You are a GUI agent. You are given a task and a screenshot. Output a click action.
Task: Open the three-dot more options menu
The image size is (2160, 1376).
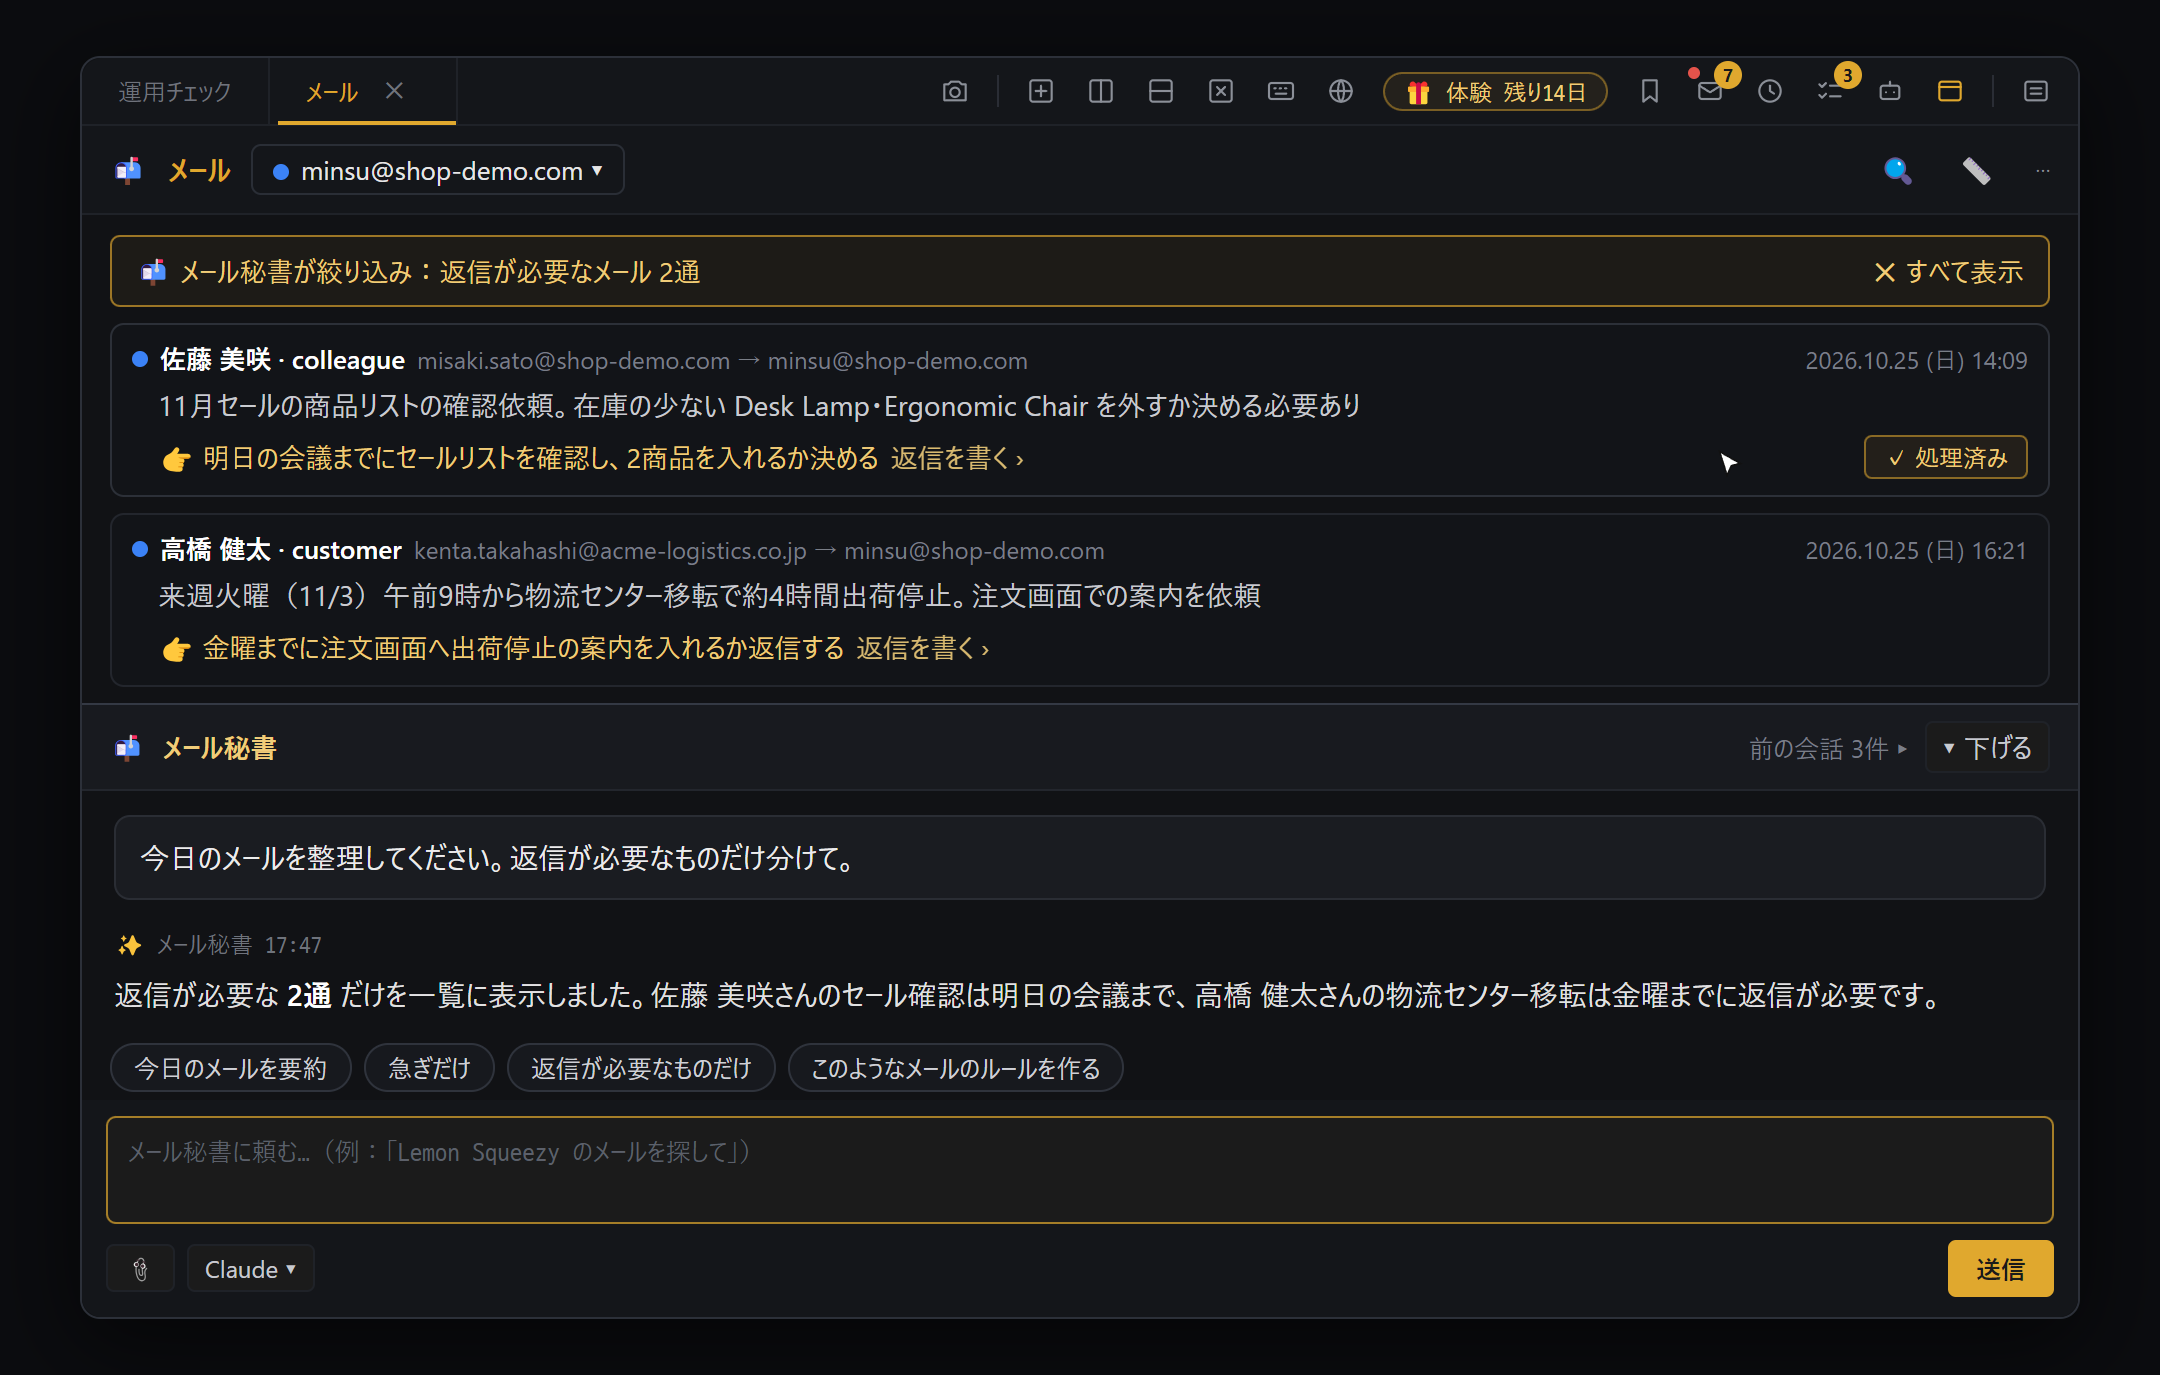click(2042, 171)
